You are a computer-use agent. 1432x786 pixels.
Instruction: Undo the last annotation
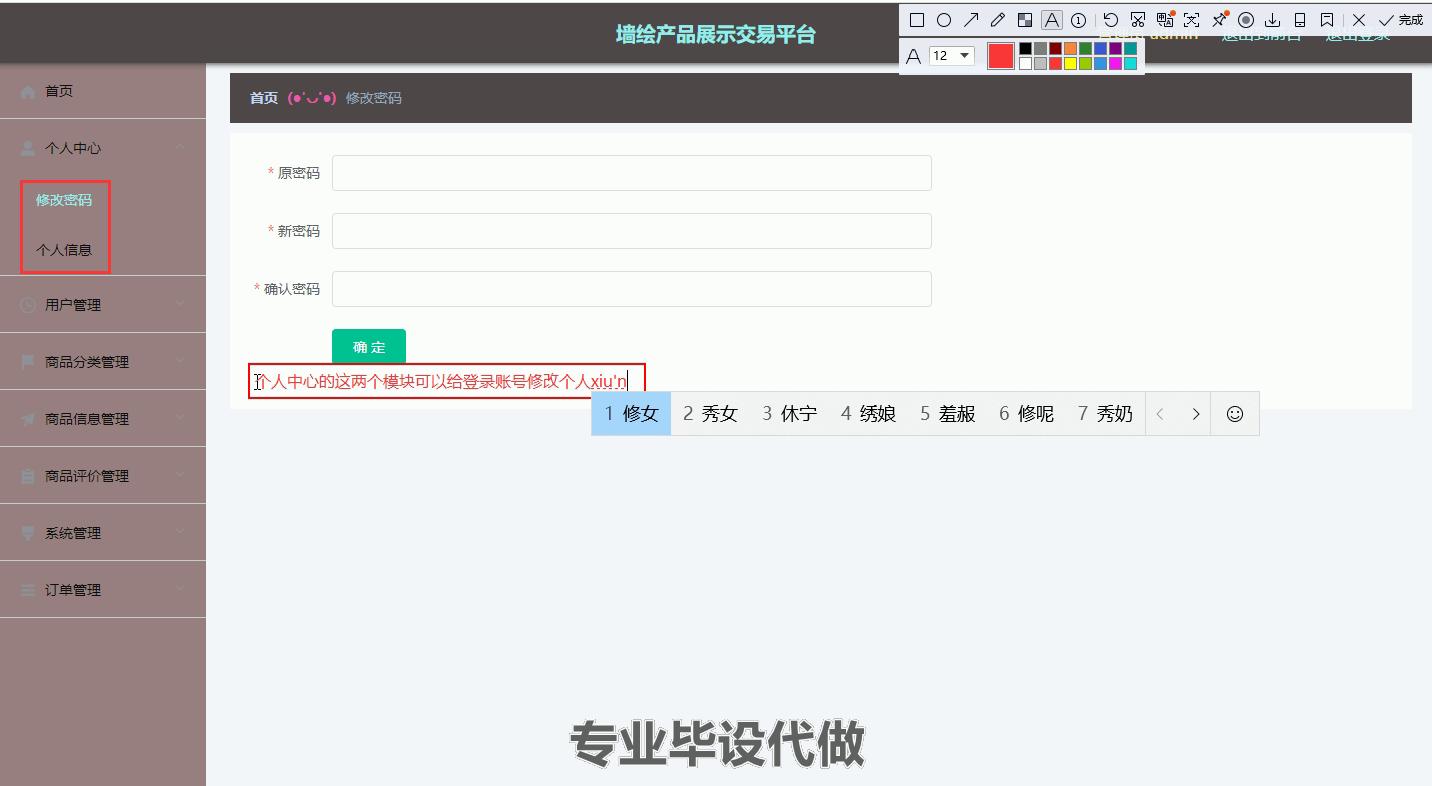[x=1109, y=19]
